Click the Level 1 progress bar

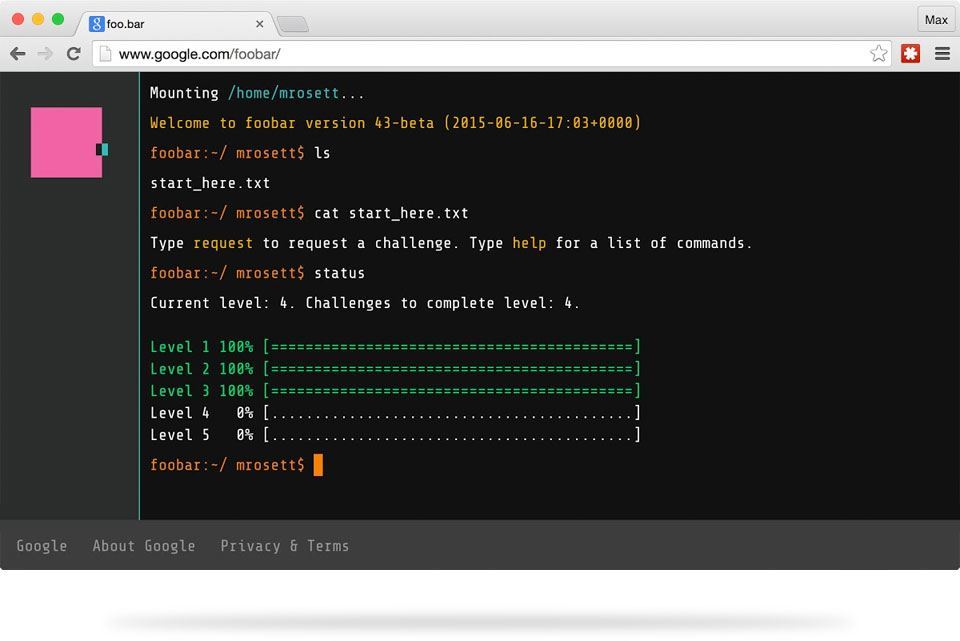pos(452,347)
